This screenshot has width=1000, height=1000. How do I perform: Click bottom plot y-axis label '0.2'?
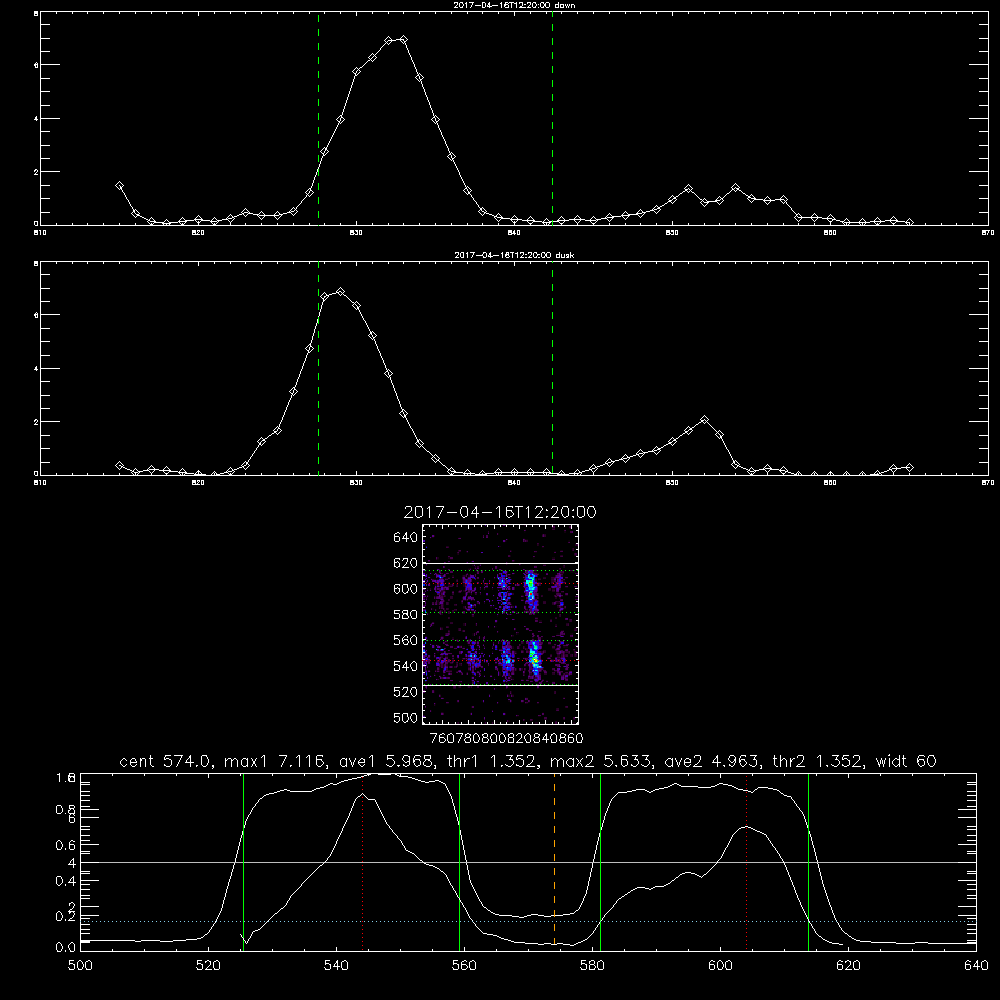[x=66, y=916]
